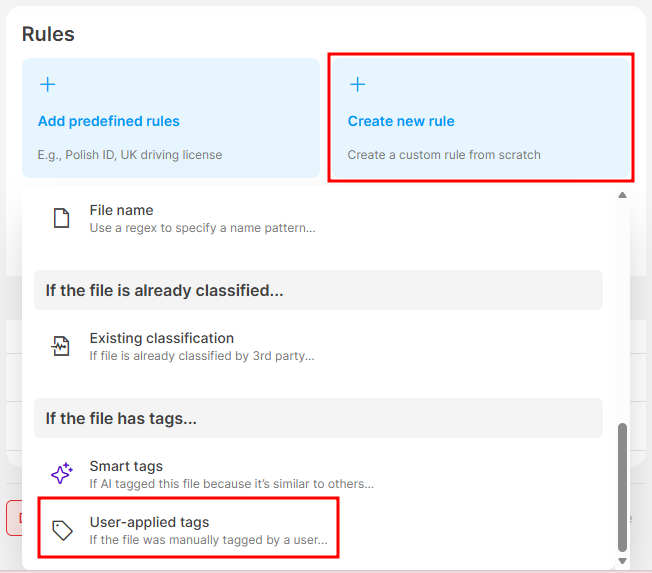The image size is (652, 573).
Task: Click the scrollbar up arrow
Action: 623,196
